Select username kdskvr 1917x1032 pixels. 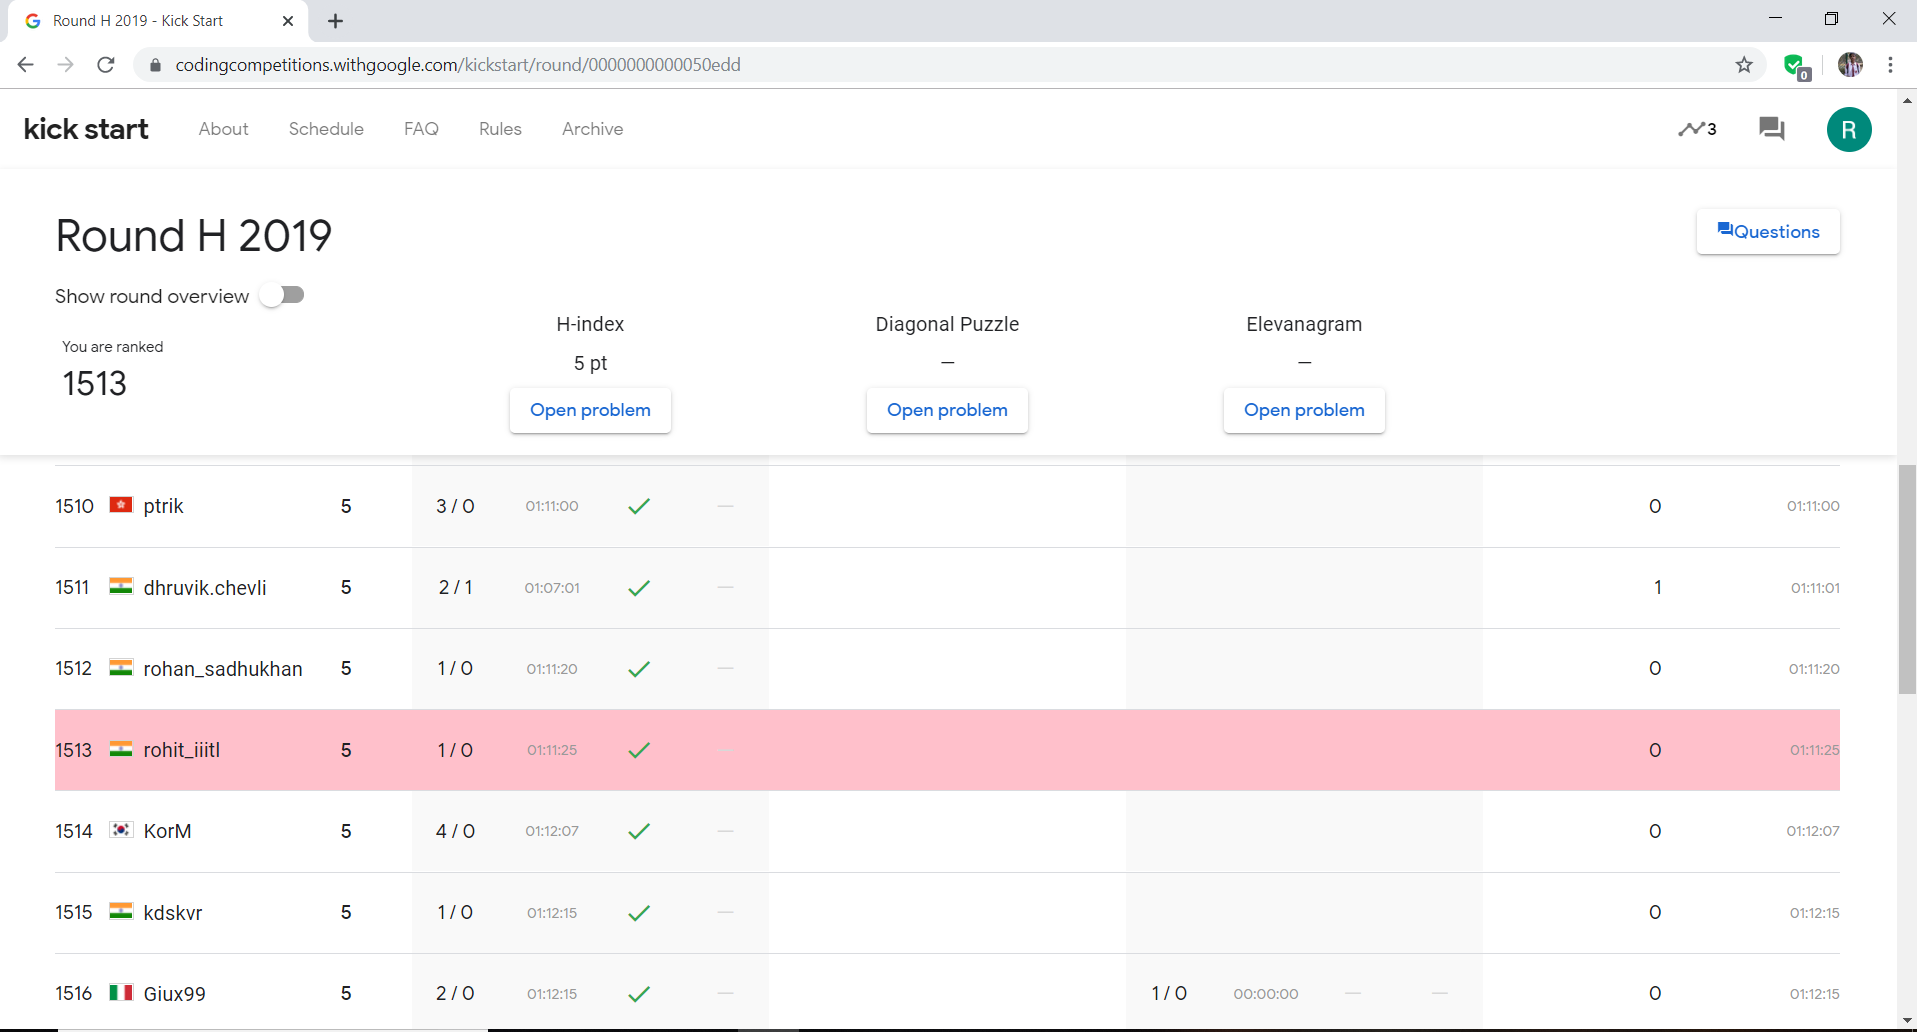(x=173, y=913)
